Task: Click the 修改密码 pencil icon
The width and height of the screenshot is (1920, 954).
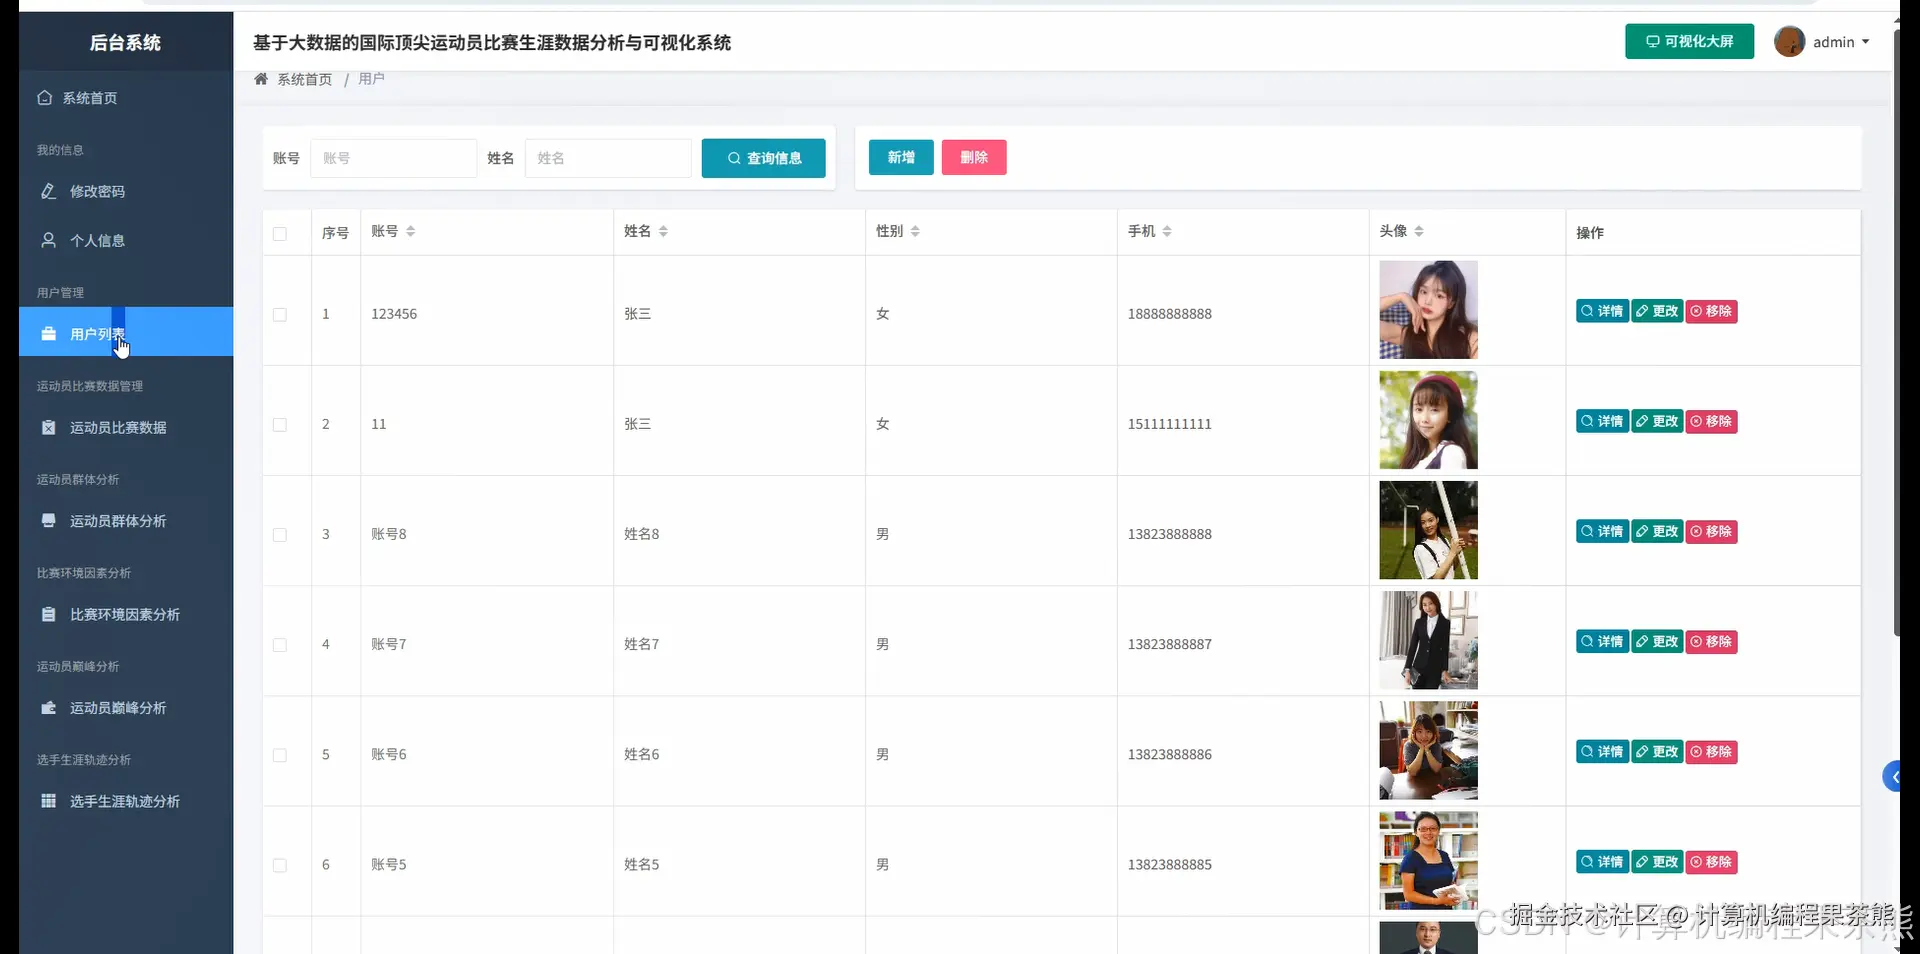Action: [x=48, y=191]
